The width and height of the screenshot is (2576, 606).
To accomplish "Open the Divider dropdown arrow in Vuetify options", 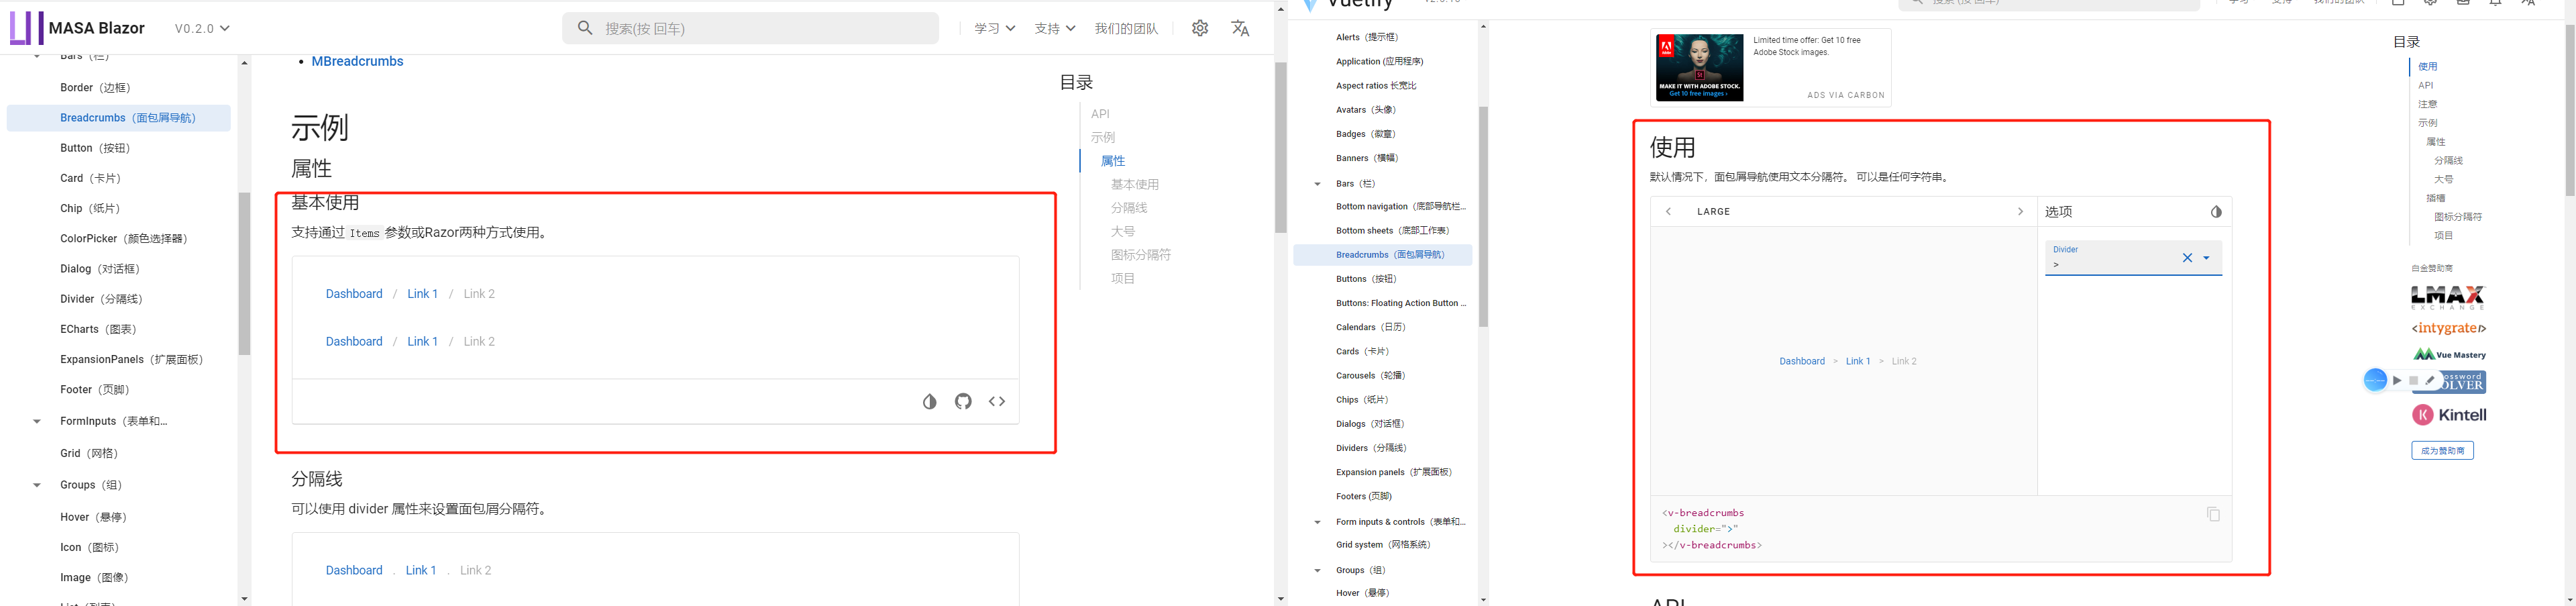I will pos(2207,258).
